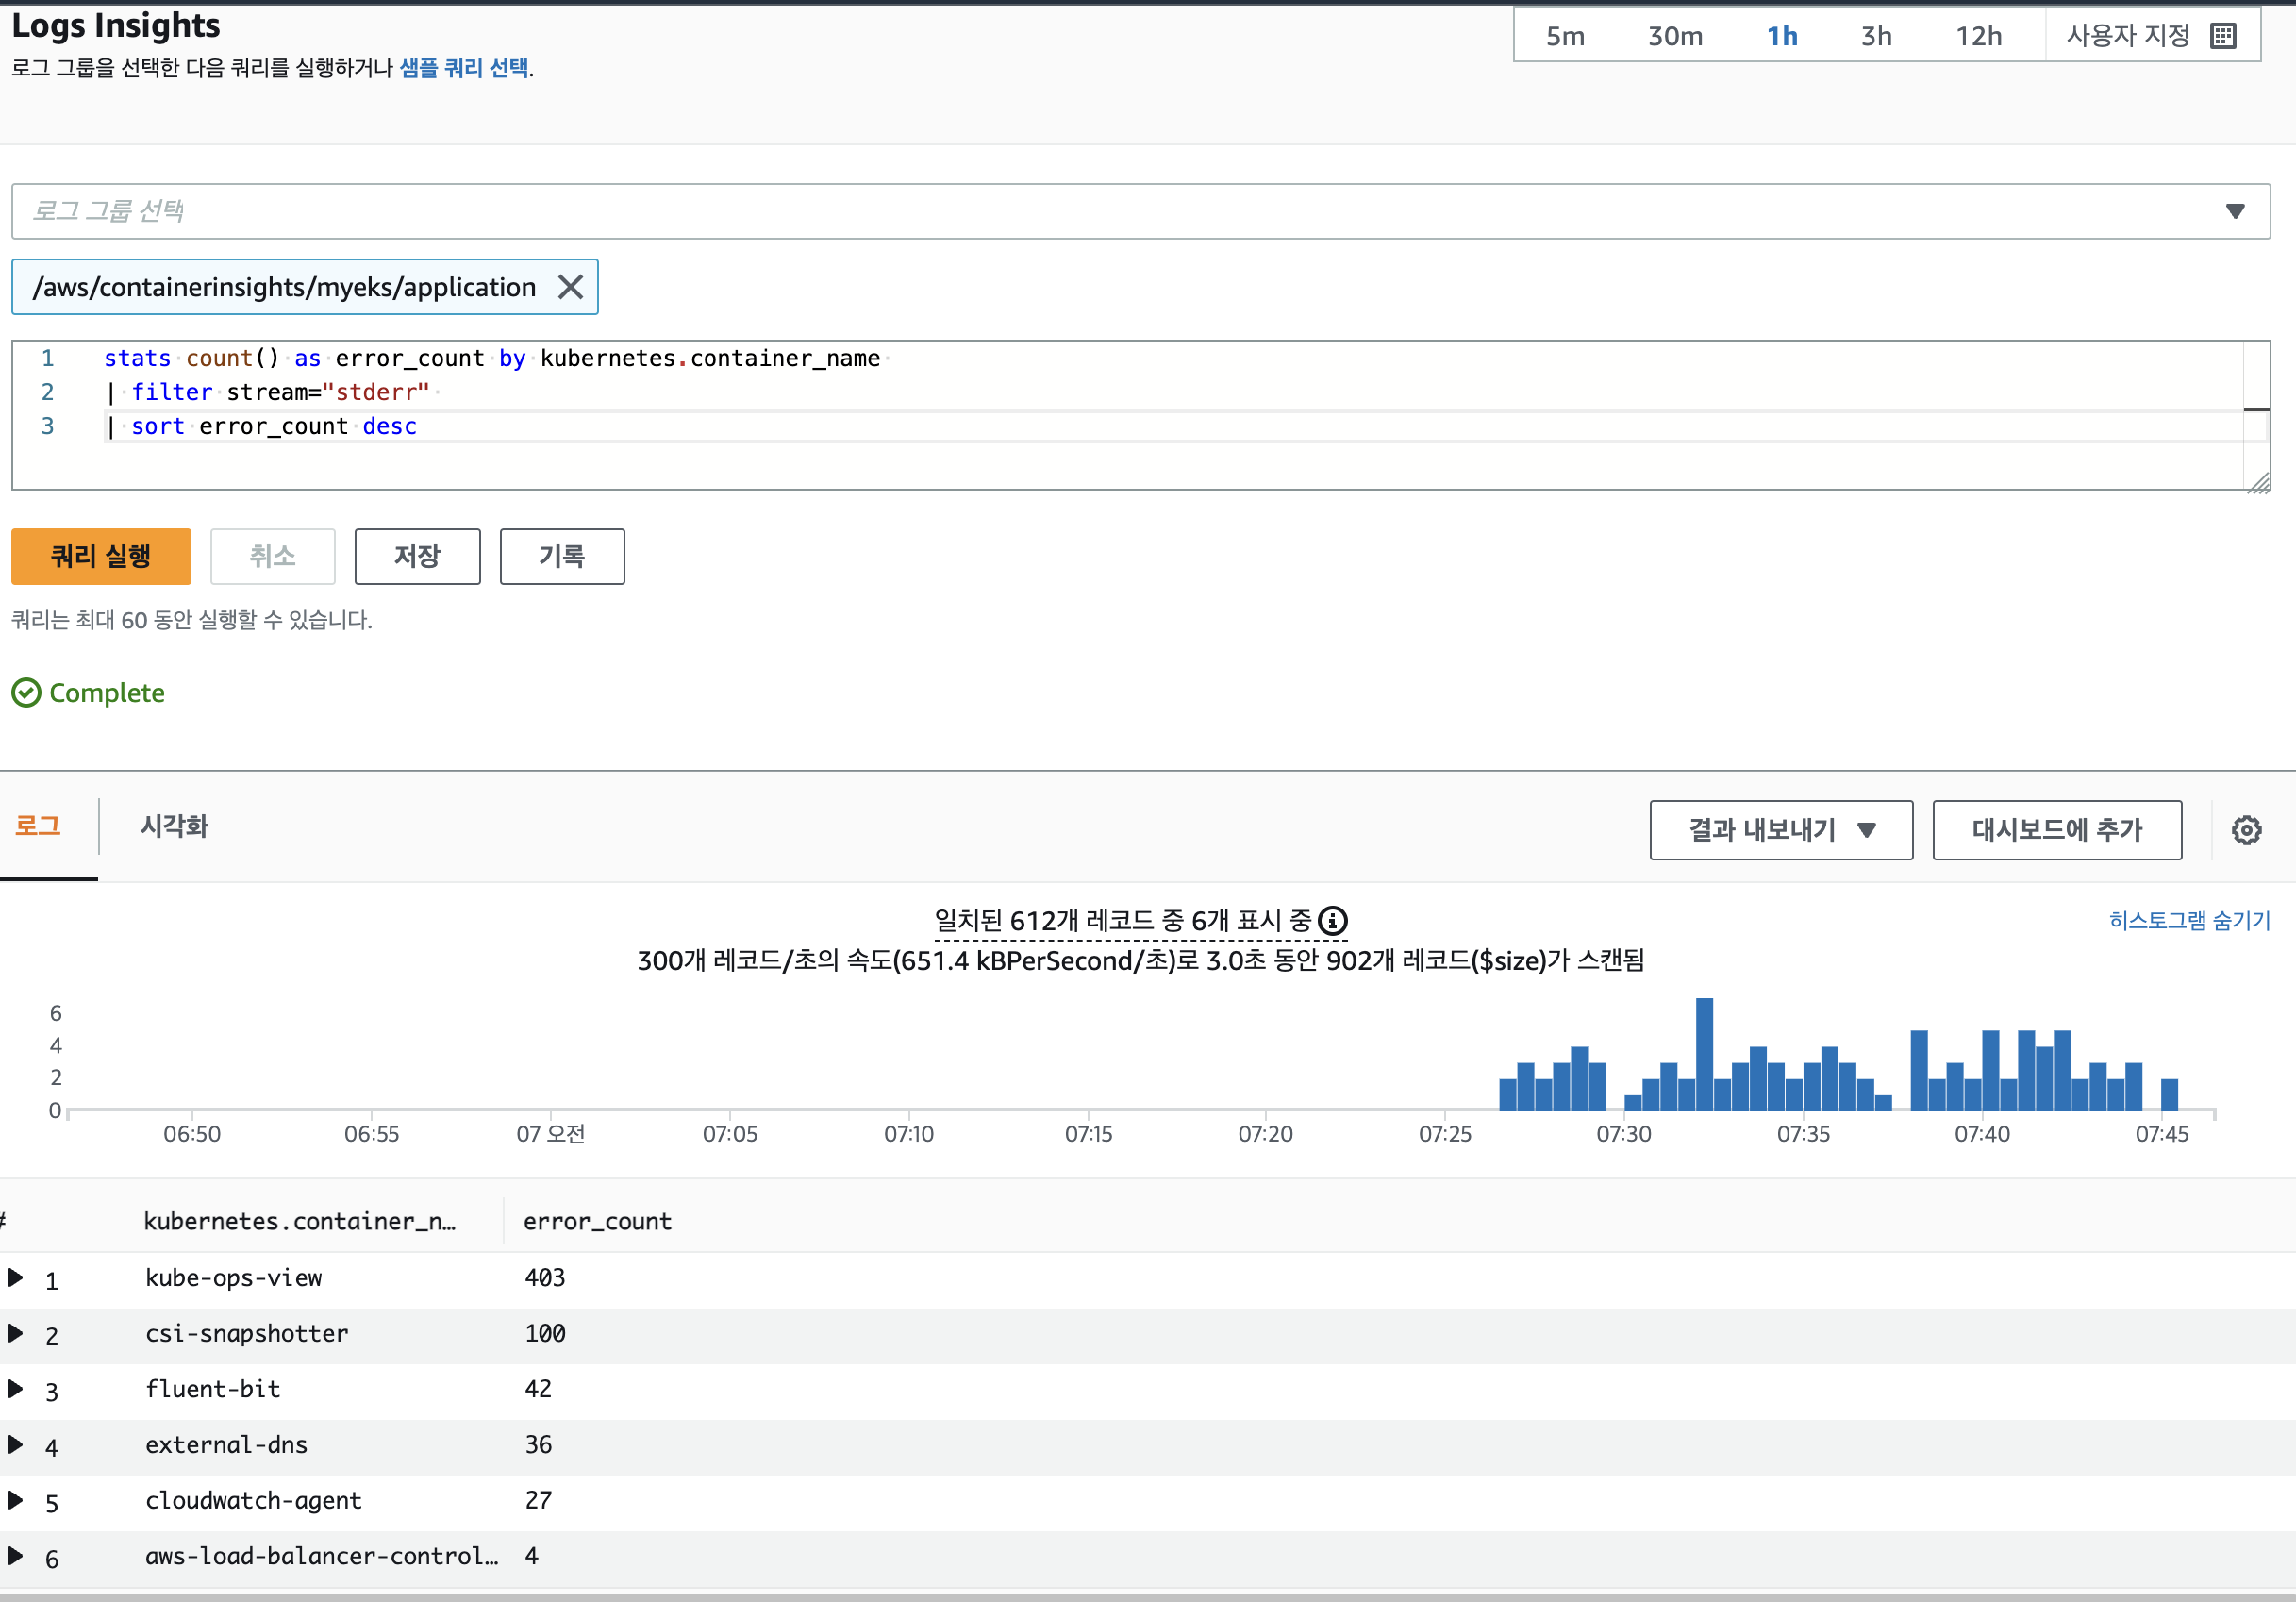Expand row 1 kube-ops-view
Screen dimensions: 2296x1602
point(15,1277)
